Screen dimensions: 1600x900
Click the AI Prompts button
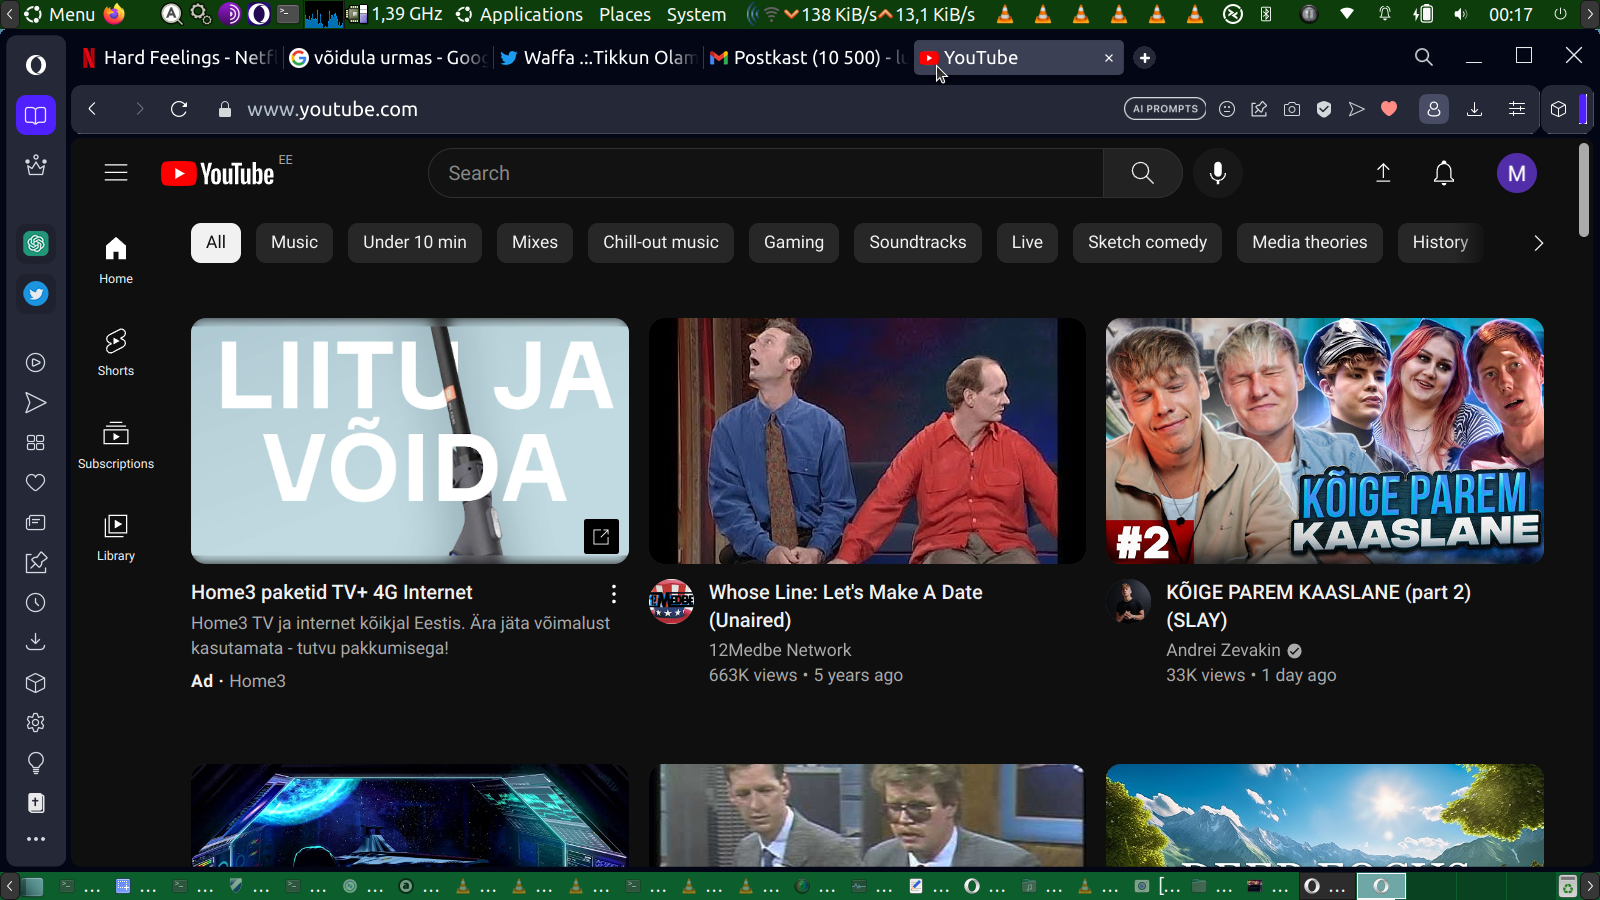(x=1165, y=109)
